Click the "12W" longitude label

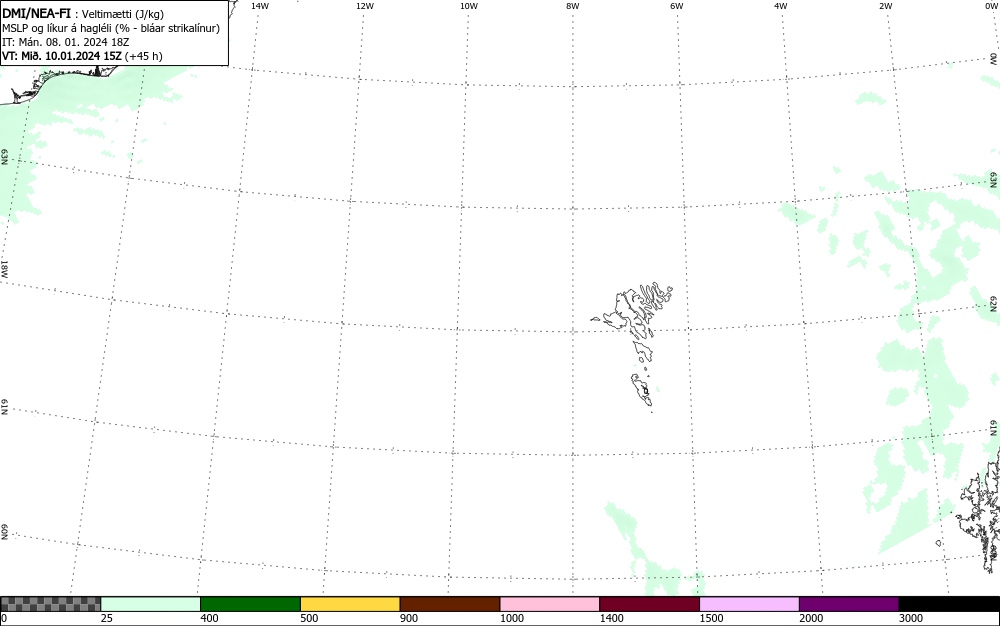click(365, 6)
